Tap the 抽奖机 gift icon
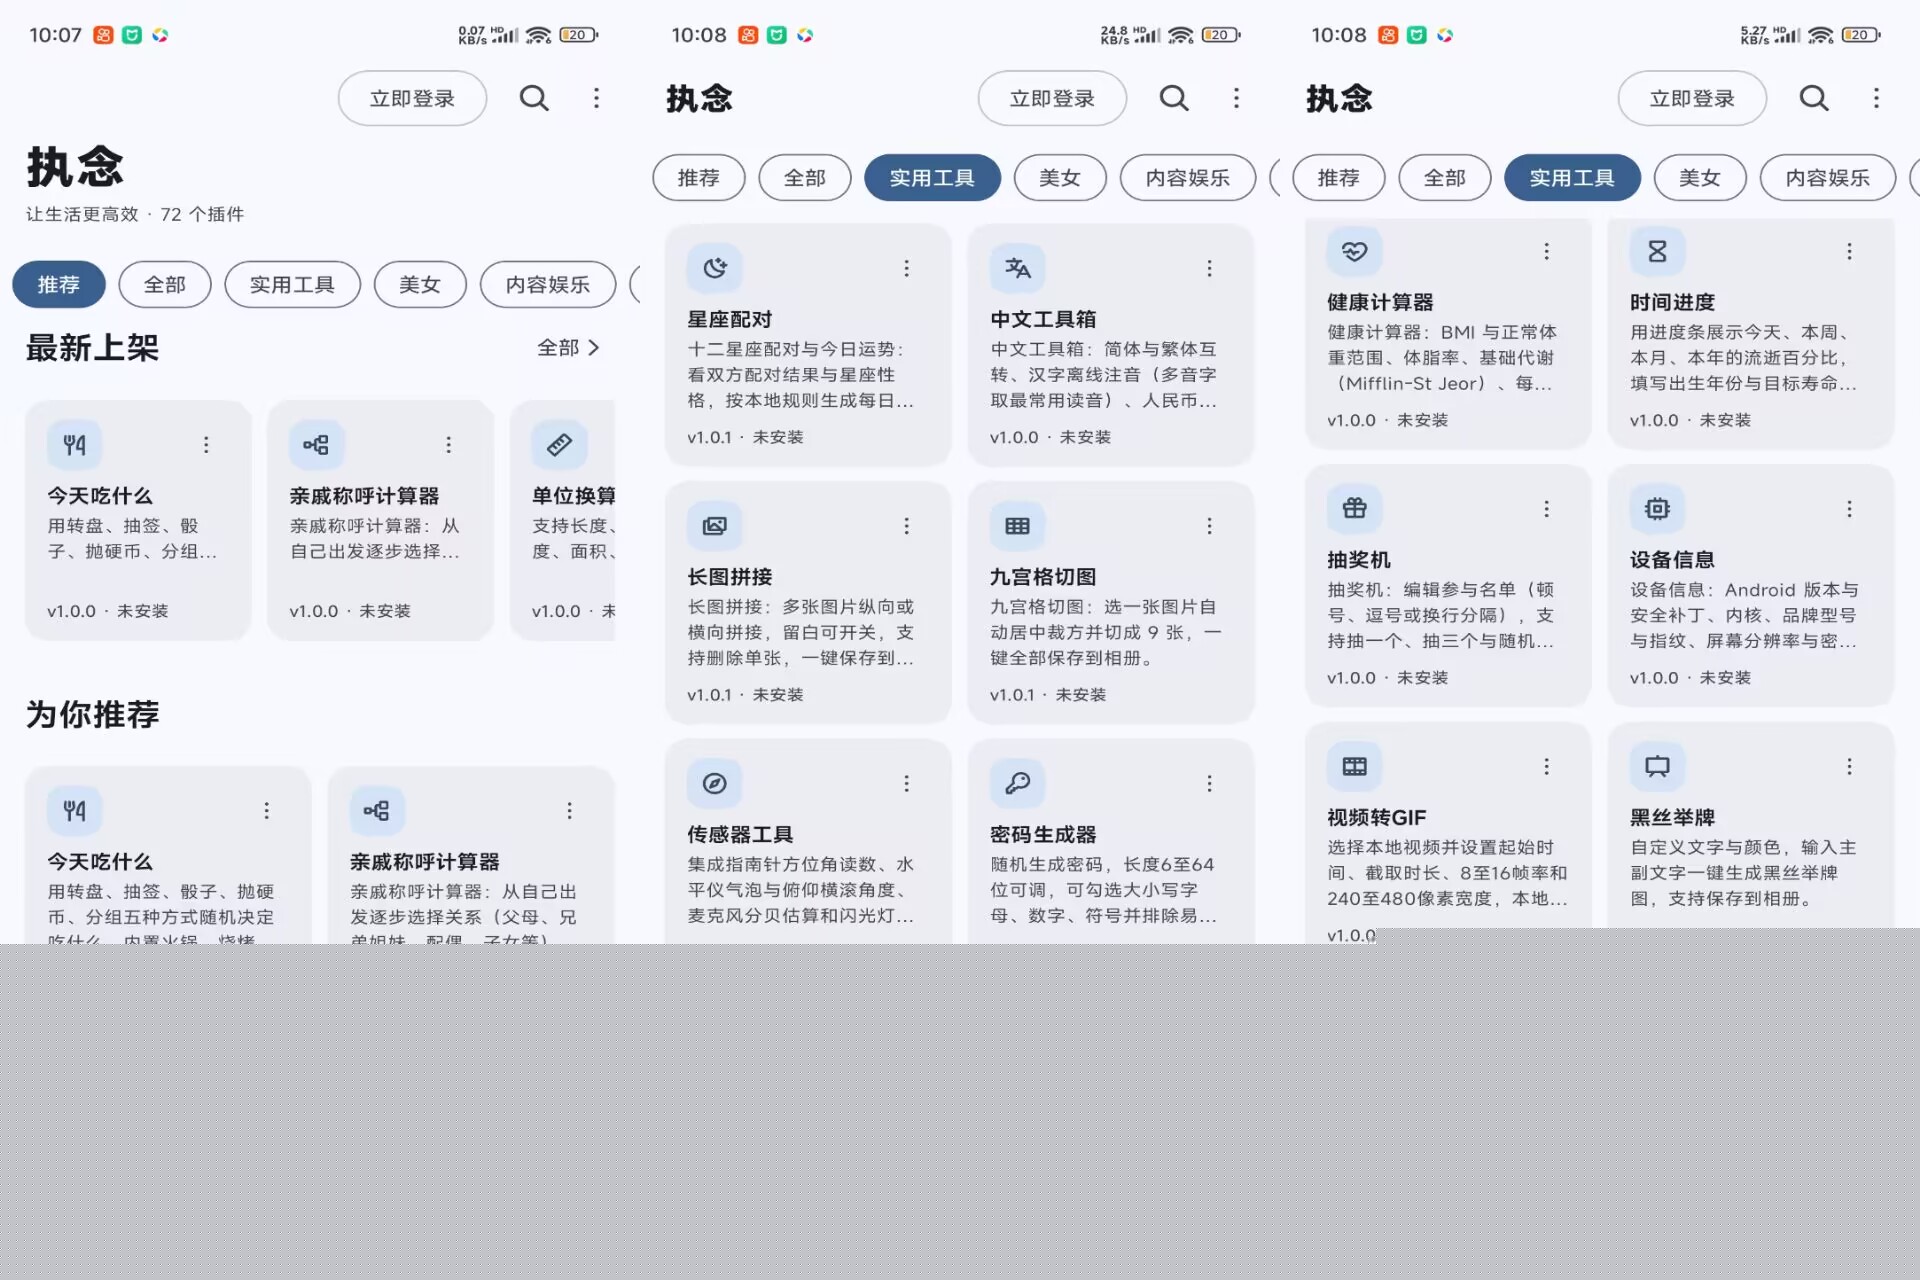This screenshot has height=1280, width=1920. pyautogui.click(x=1354, y=509)
